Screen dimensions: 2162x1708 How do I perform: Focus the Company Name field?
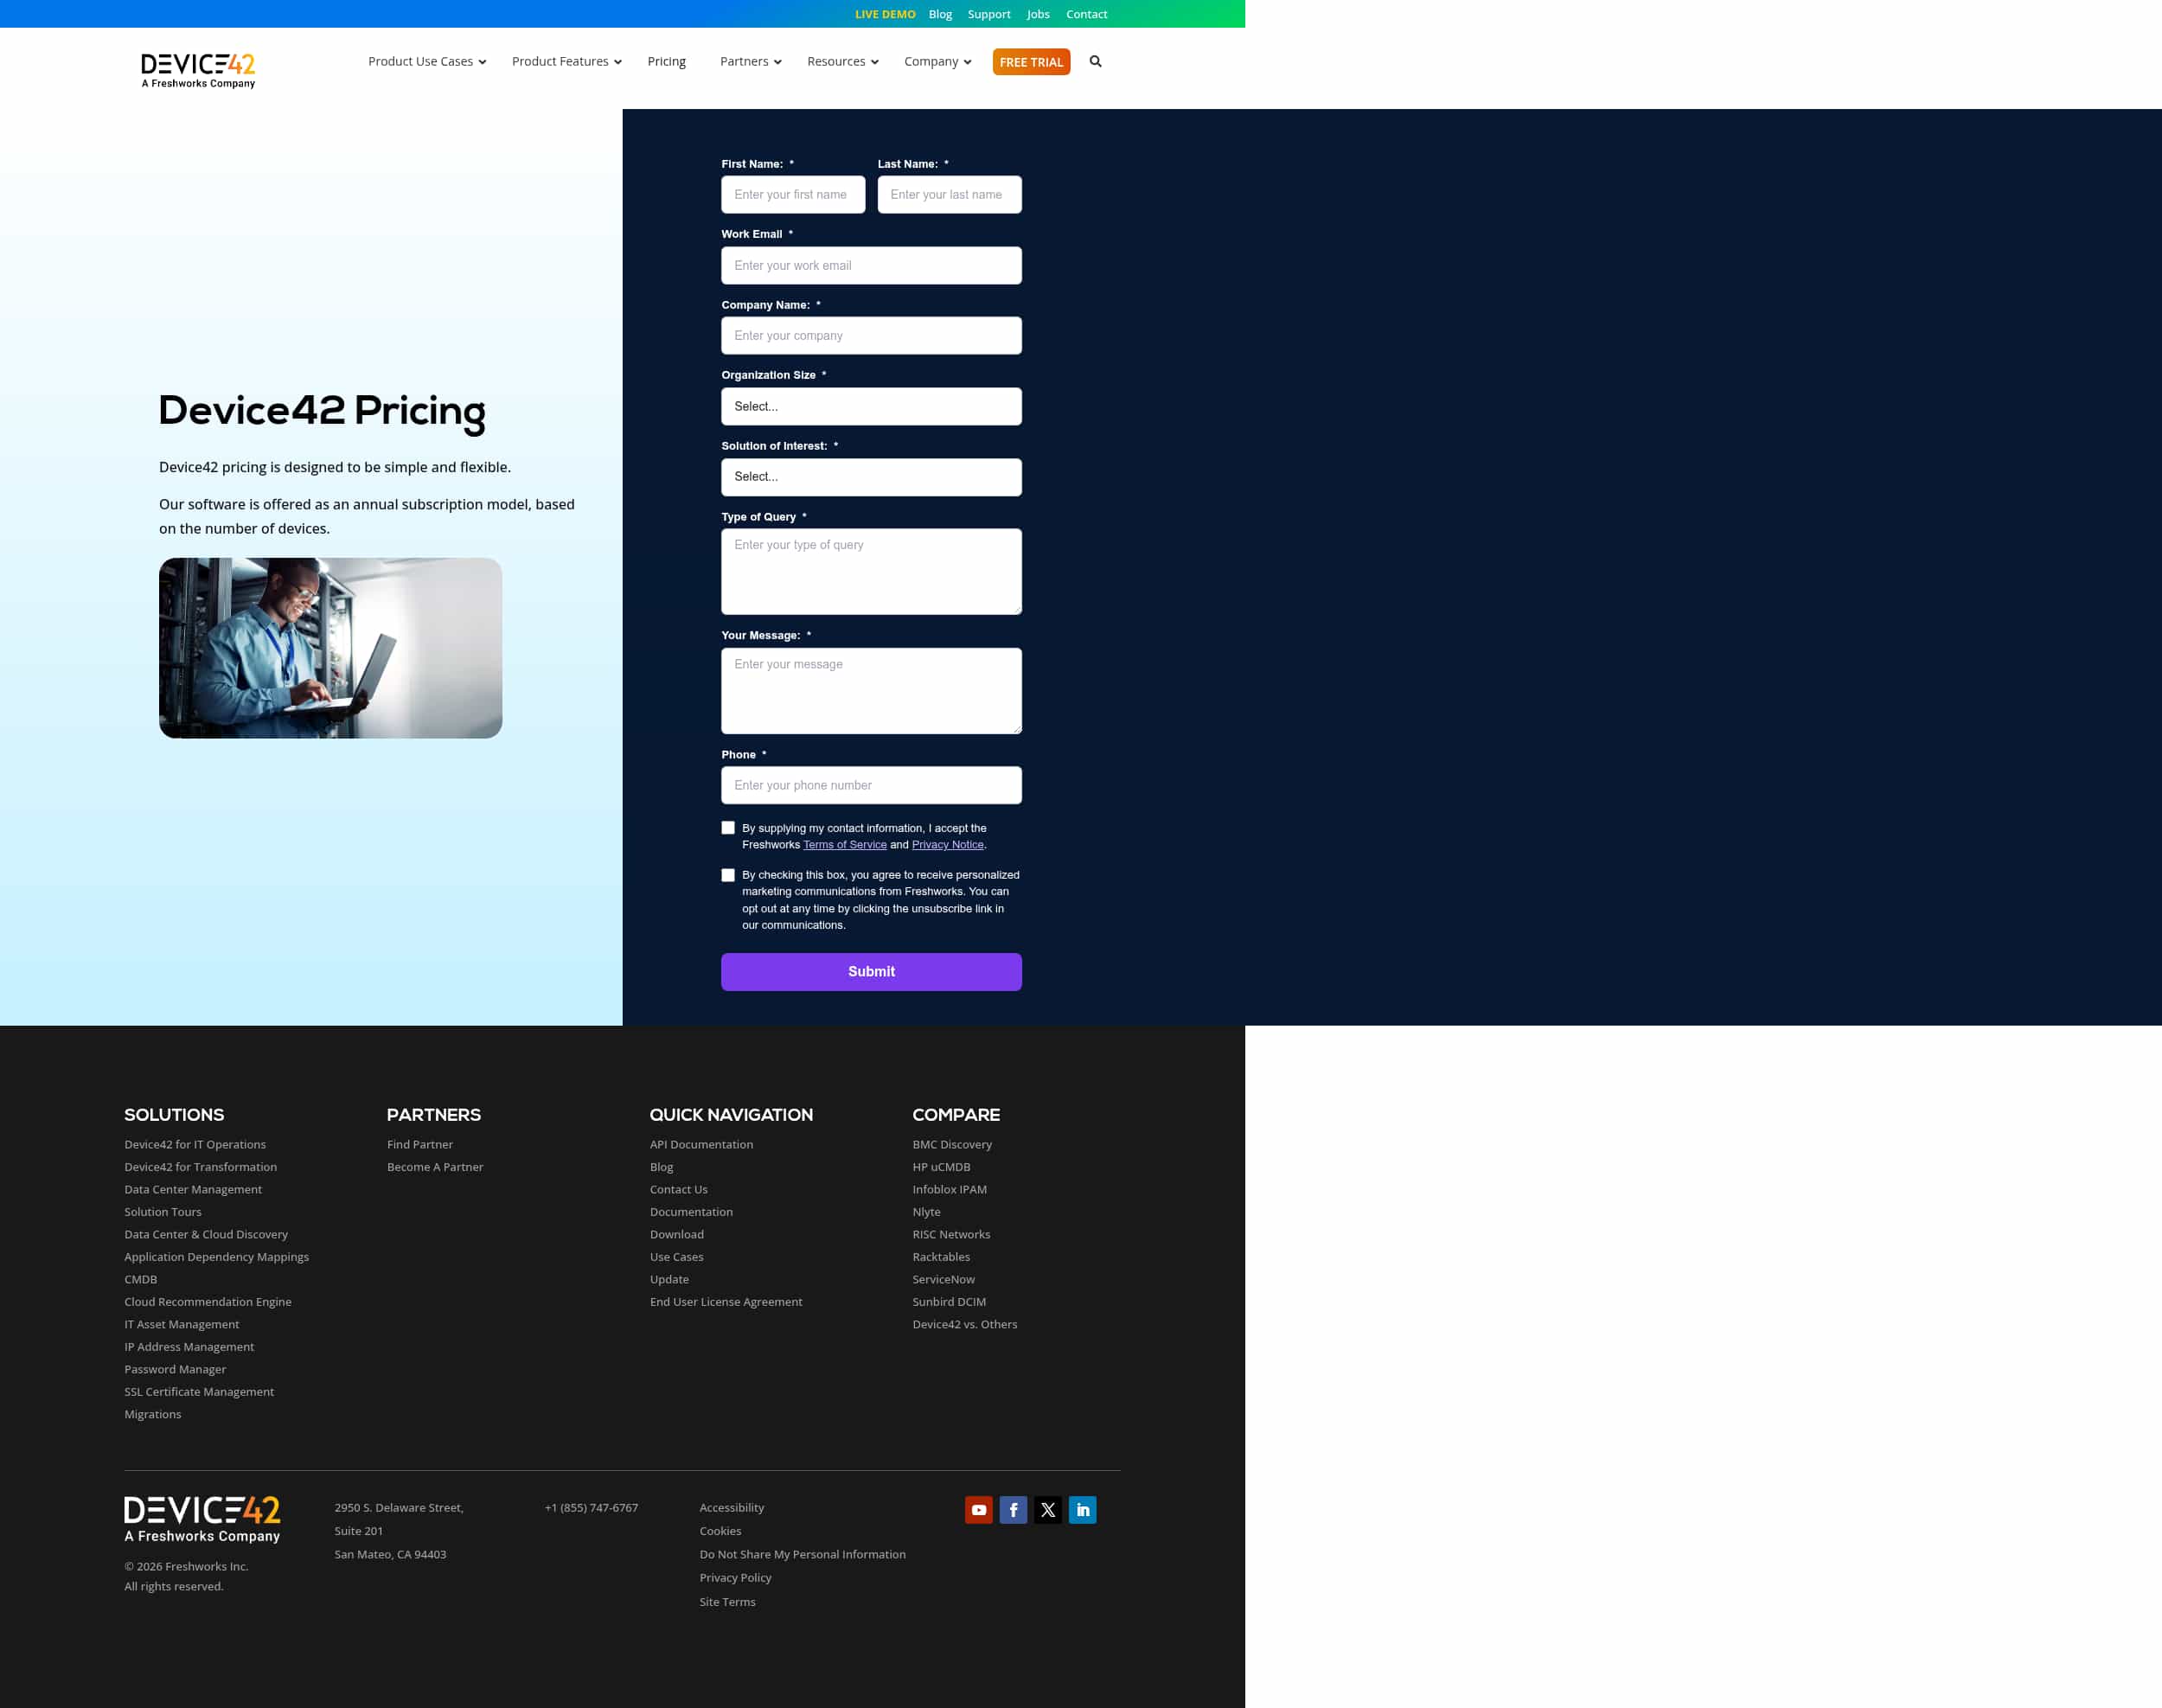871,335
